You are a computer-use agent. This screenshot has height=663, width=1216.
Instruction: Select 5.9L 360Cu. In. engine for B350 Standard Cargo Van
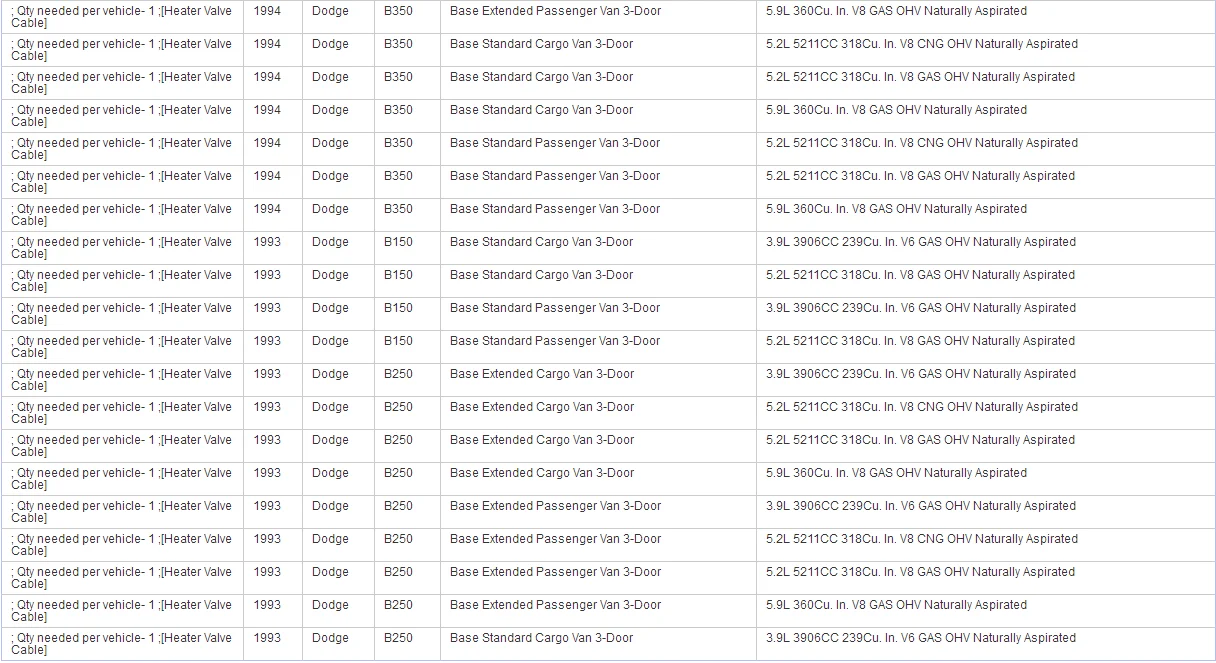(896, 110)
